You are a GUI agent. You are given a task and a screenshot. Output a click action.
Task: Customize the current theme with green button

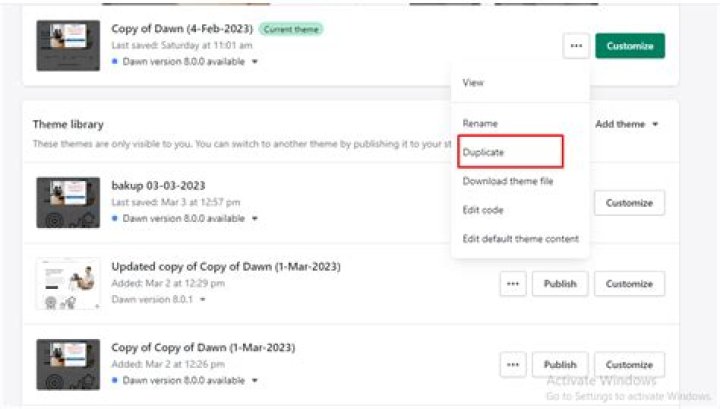coord(630,45)
